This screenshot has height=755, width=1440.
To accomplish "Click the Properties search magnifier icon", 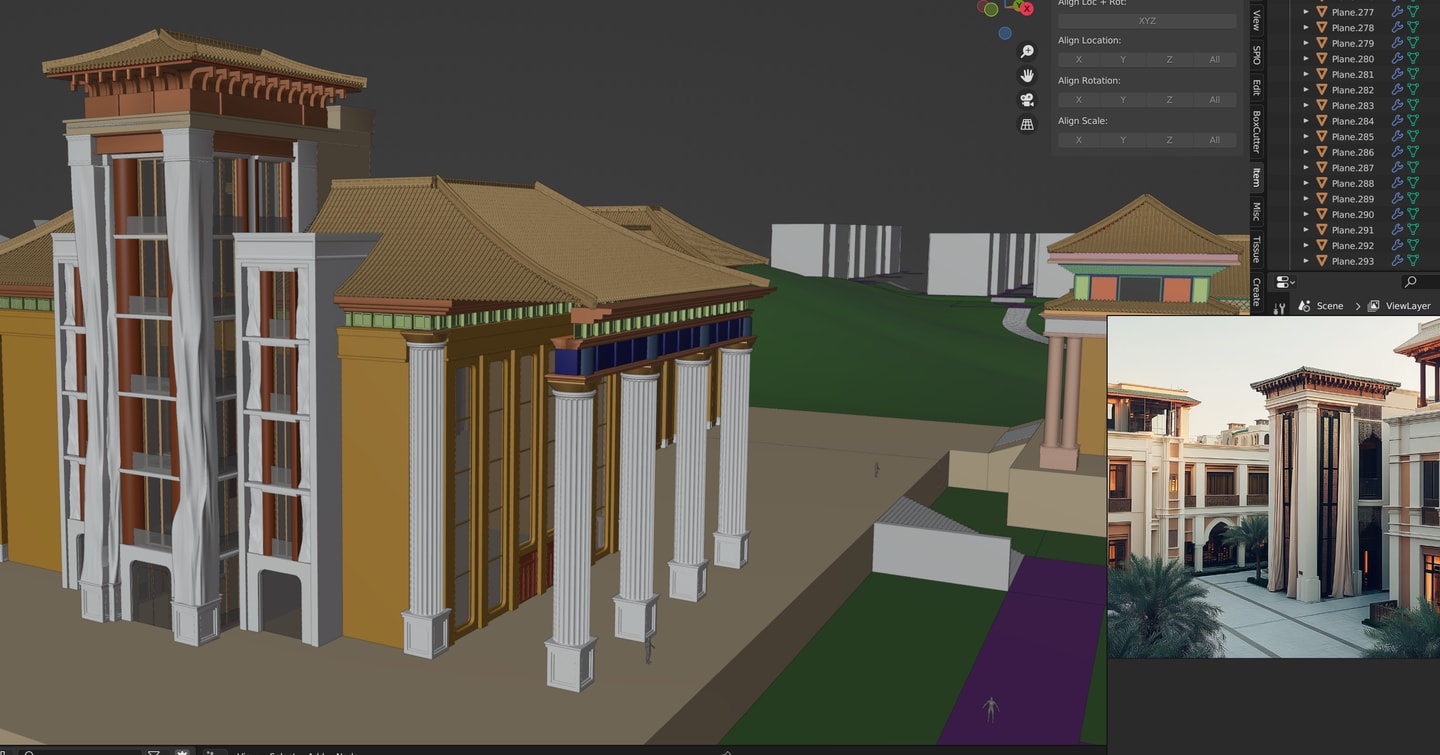I will (x=1410, y=283).
